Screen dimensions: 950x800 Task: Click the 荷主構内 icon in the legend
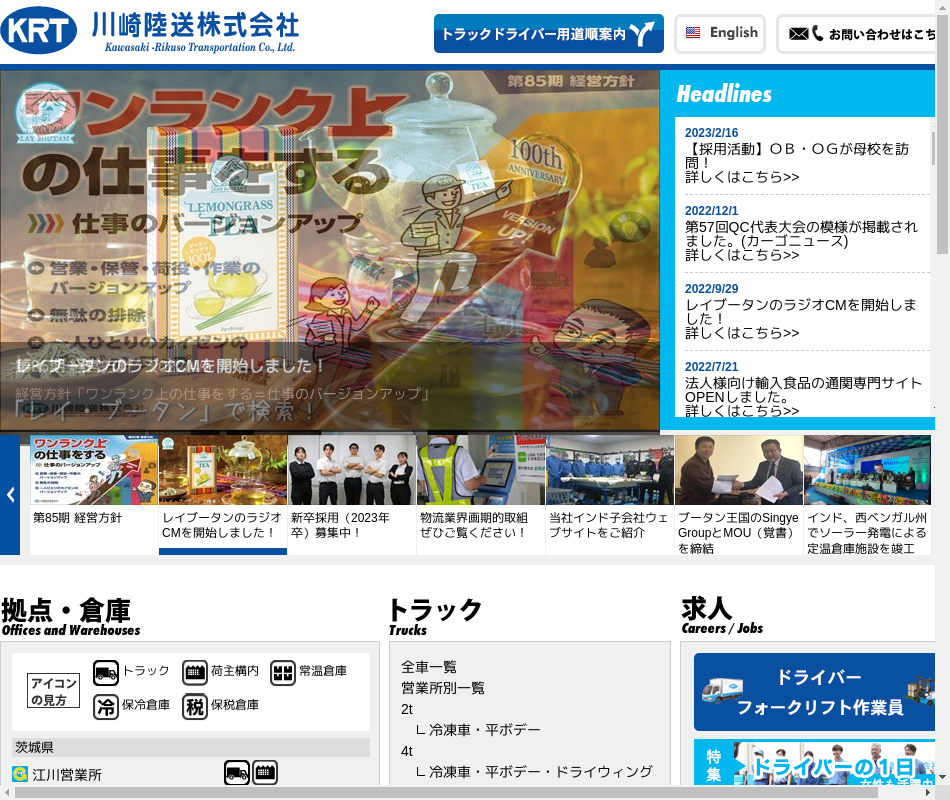194,673
